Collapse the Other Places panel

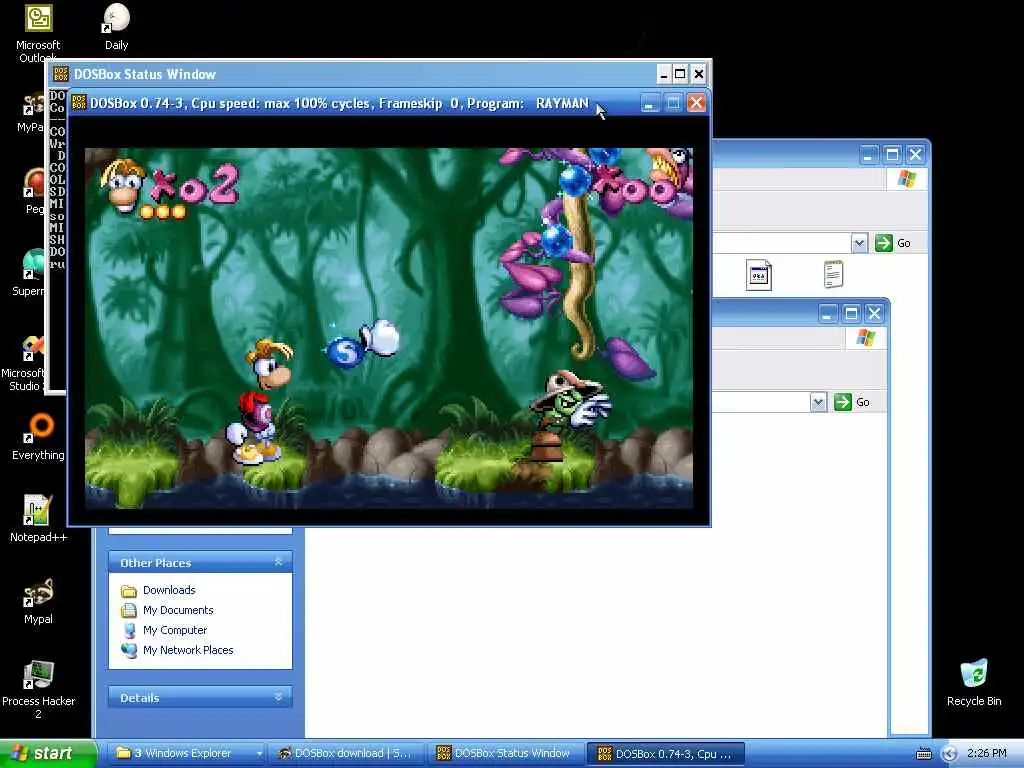(x=278, y=562)
